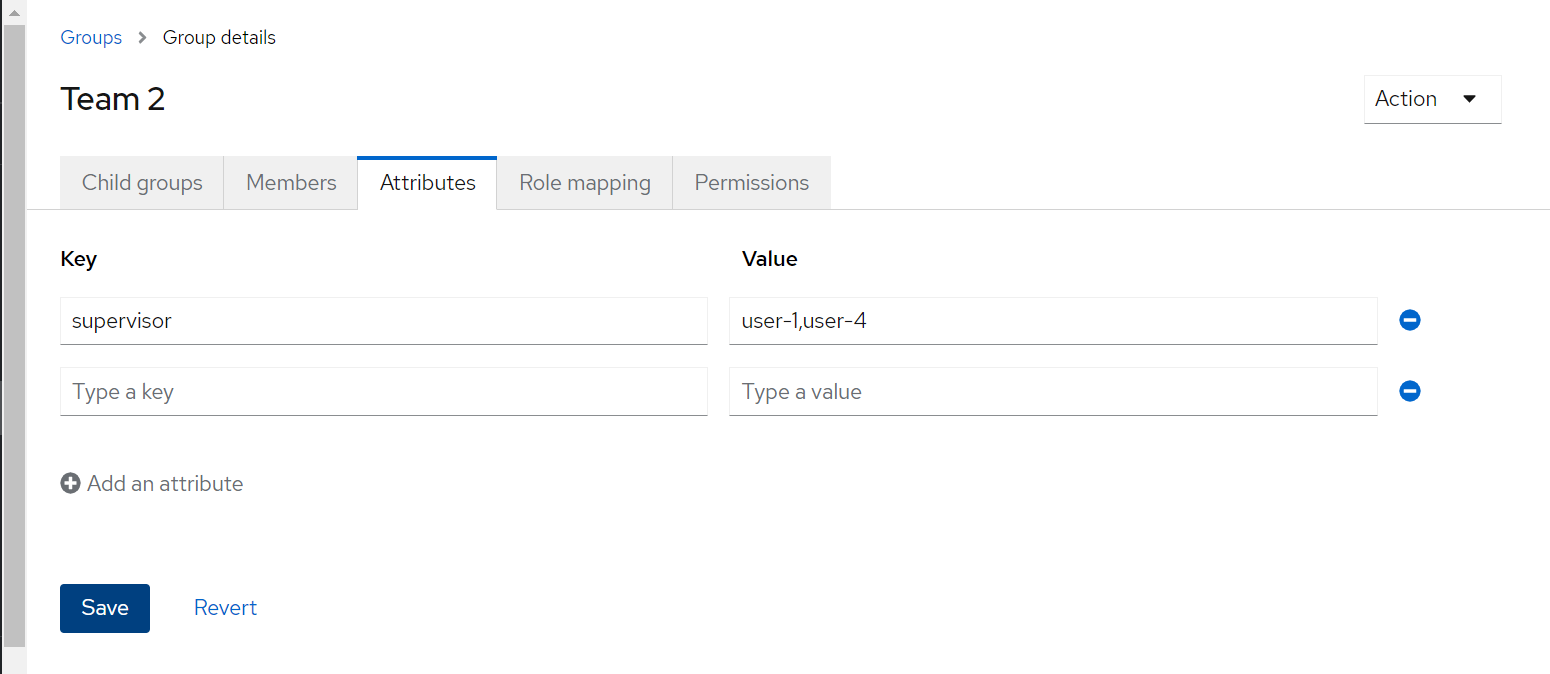The width and height of the screenshot is (1550, 674).
Task: Focus the 'Type a value' input
Action: (1052, 392)
